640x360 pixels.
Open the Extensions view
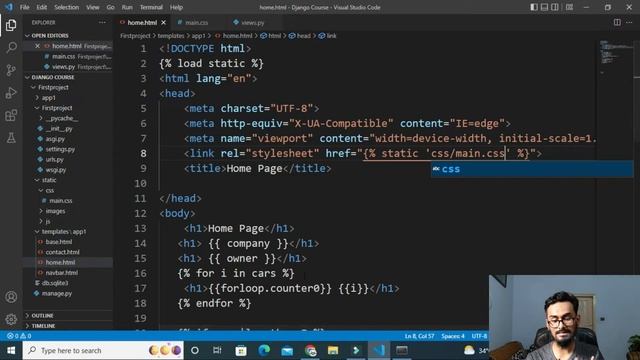point(11,115)
